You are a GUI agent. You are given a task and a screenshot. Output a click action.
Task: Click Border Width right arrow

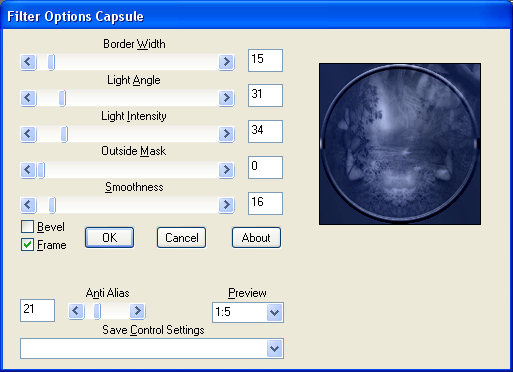point(226,62)
